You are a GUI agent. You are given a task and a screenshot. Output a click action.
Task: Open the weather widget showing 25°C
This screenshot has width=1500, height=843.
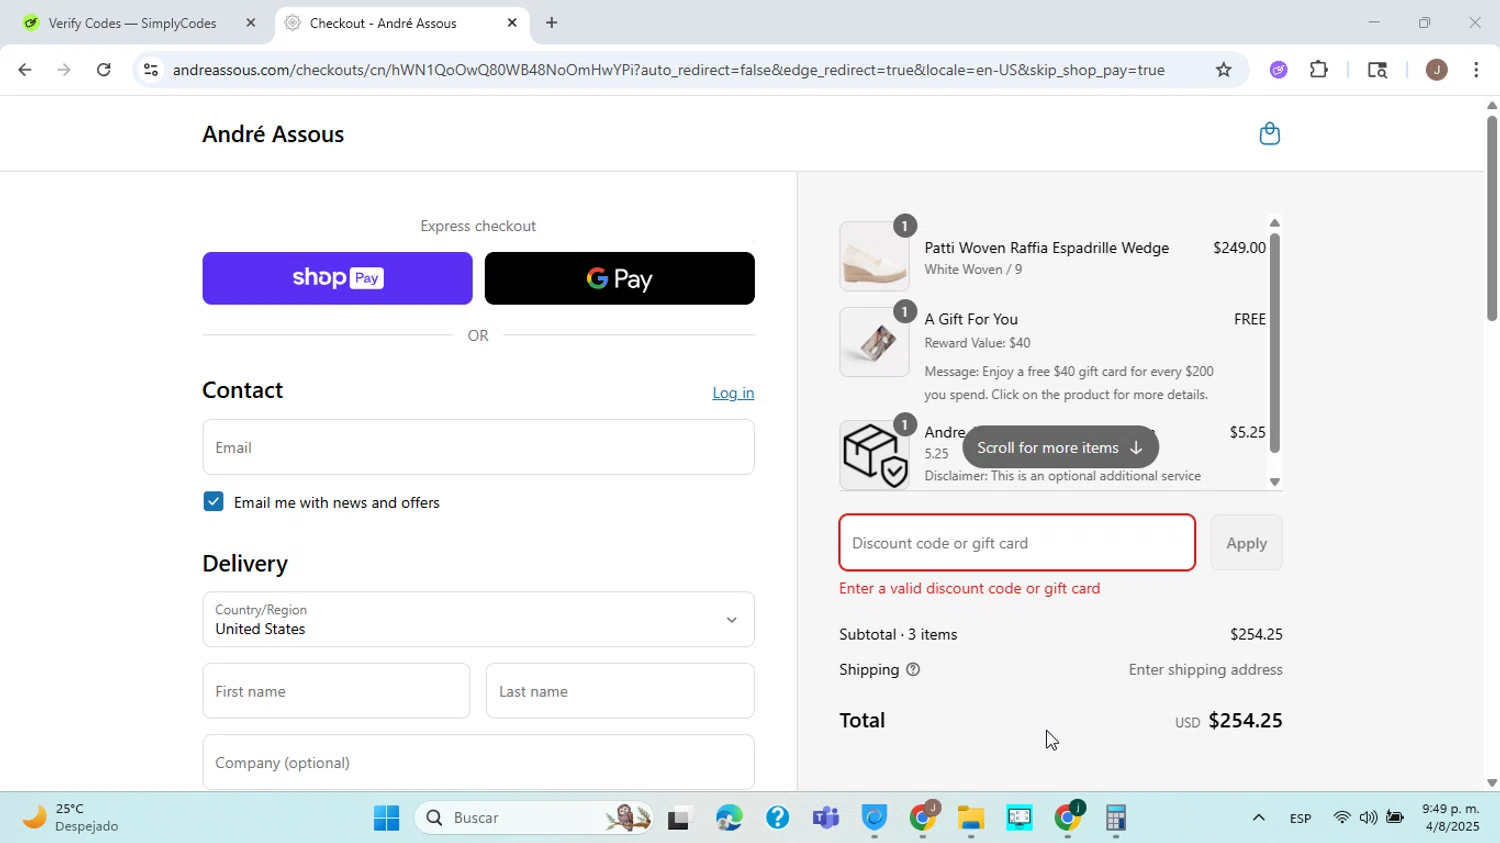tap(72, 817)
